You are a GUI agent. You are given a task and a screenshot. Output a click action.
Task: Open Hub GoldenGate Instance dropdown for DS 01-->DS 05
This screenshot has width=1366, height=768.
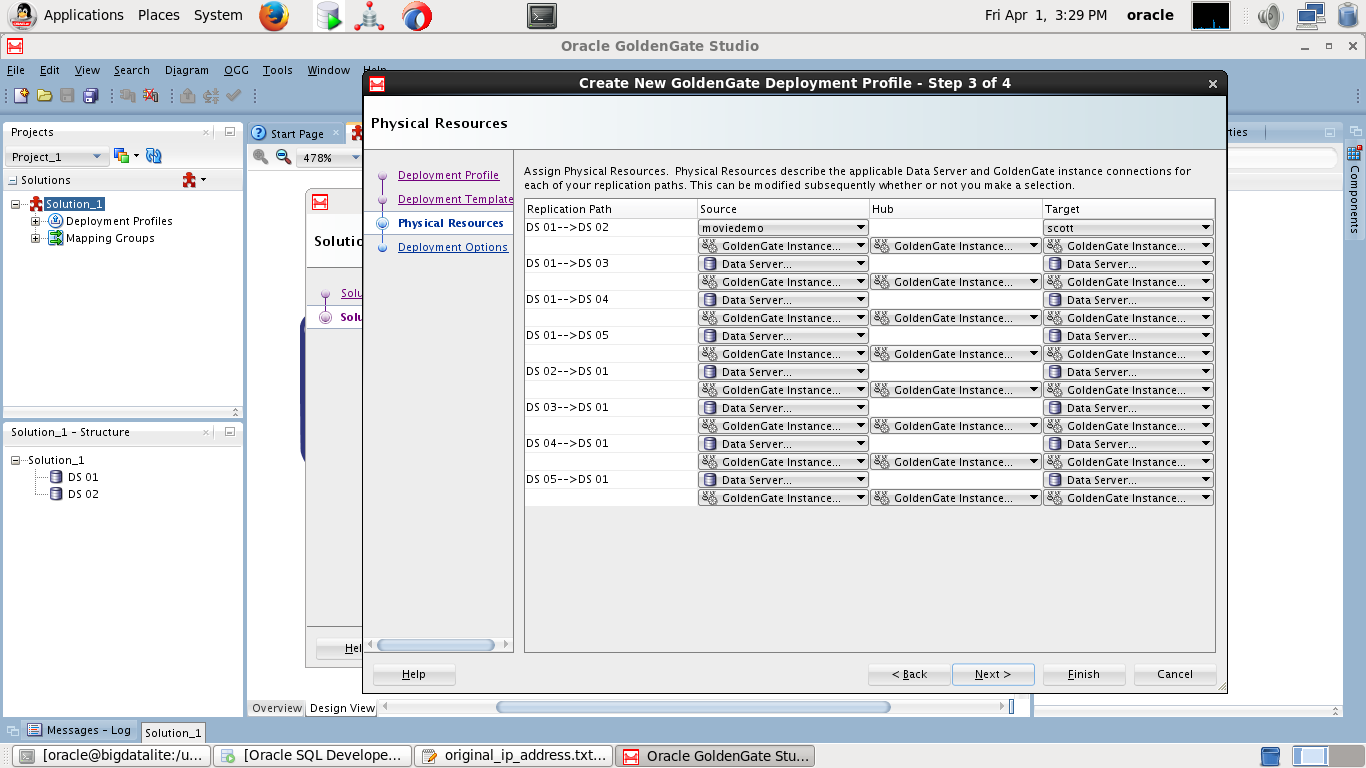[x=955, y=354]
